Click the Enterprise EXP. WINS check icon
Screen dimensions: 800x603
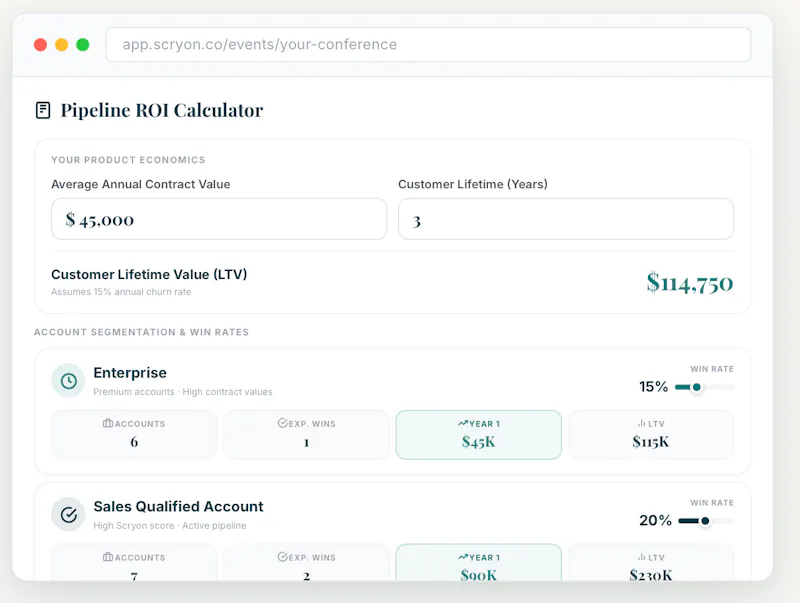(x=282, y=423)
